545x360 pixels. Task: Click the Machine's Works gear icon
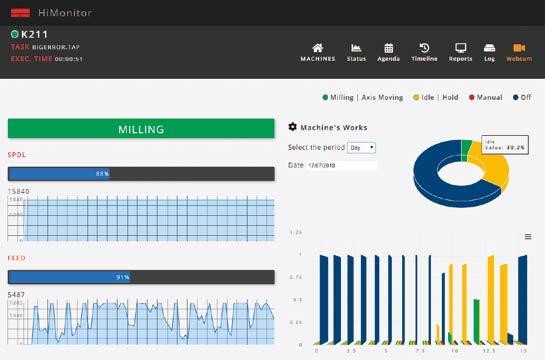[293, 127]
